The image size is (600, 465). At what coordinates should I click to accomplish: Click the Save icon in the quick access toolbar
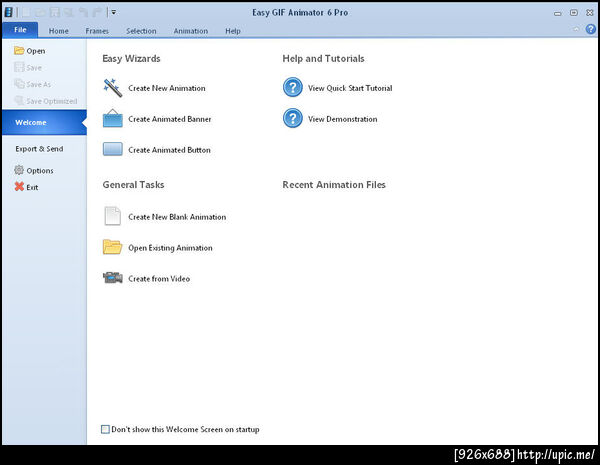(55, 12)
